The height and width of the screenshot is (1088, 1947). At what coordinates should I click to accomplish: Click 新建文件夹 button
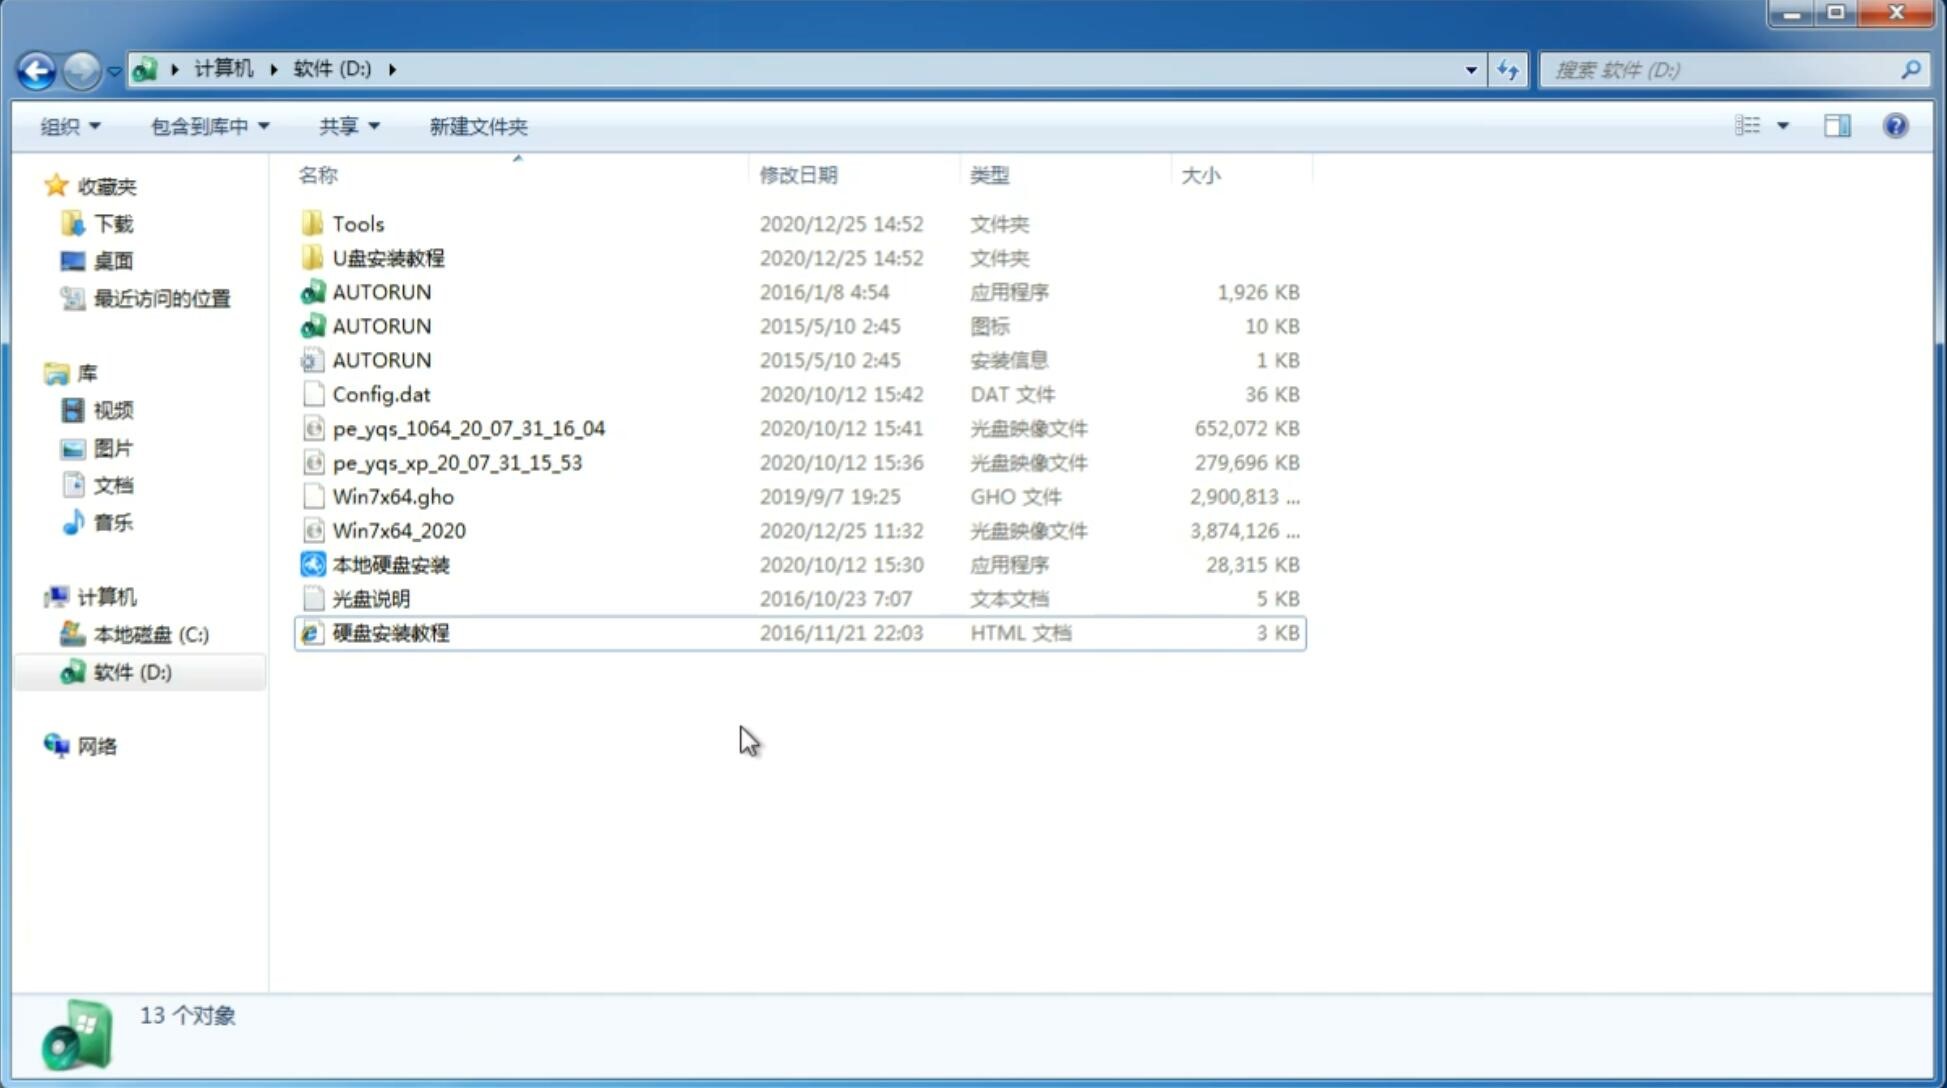point(477,126)
